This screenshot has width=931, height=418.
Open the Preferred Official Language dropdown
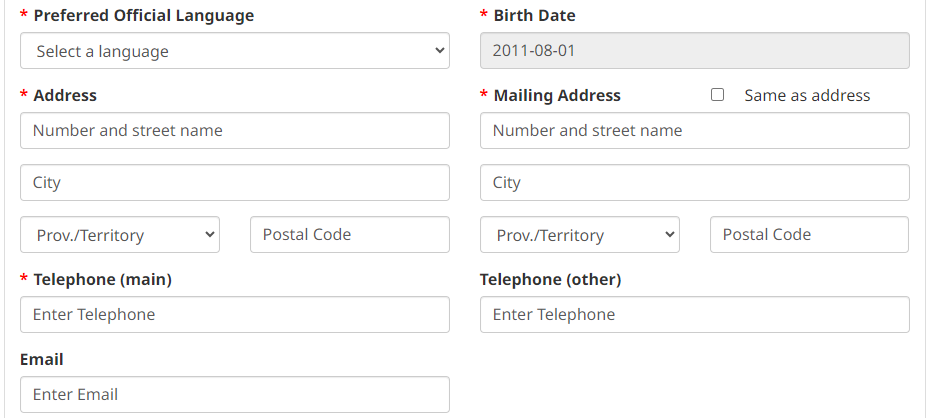point(234,51)
